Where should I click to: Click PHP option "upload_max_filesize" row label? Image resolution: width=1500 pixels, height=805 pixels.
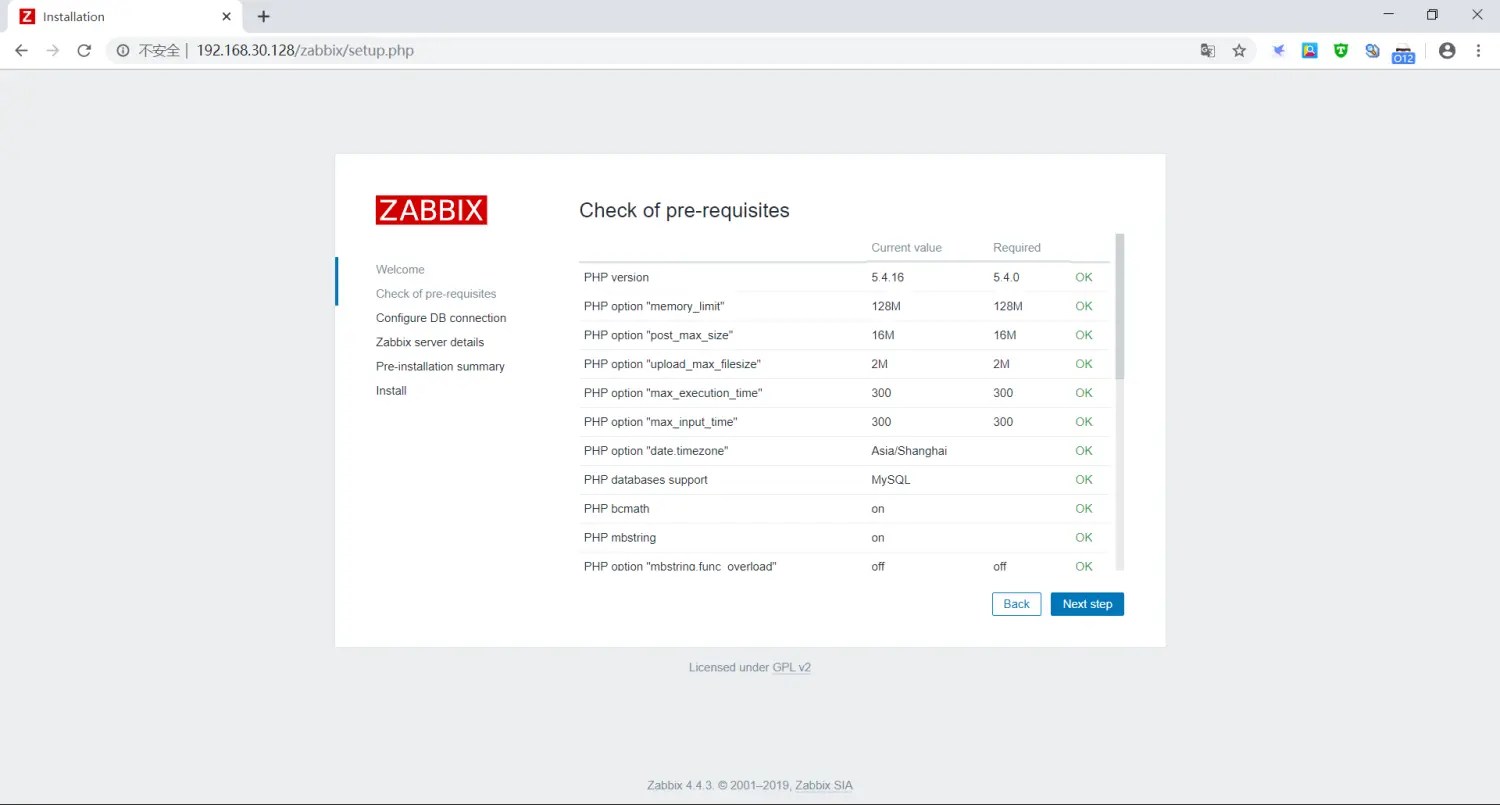point(672,364)
